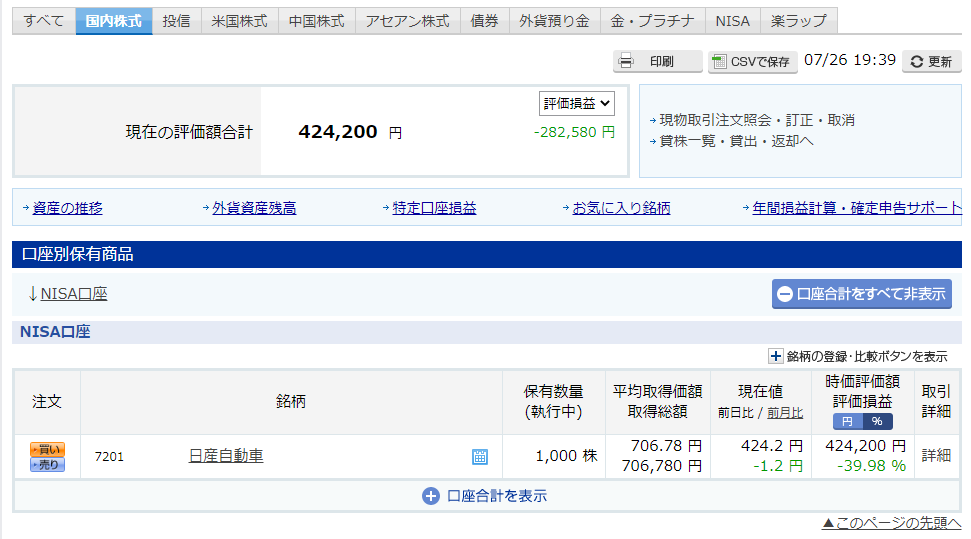The height and width of the screenshot is (539, 971).
Task: Open the 外貨資産残高 link
Action: [255, 208]
